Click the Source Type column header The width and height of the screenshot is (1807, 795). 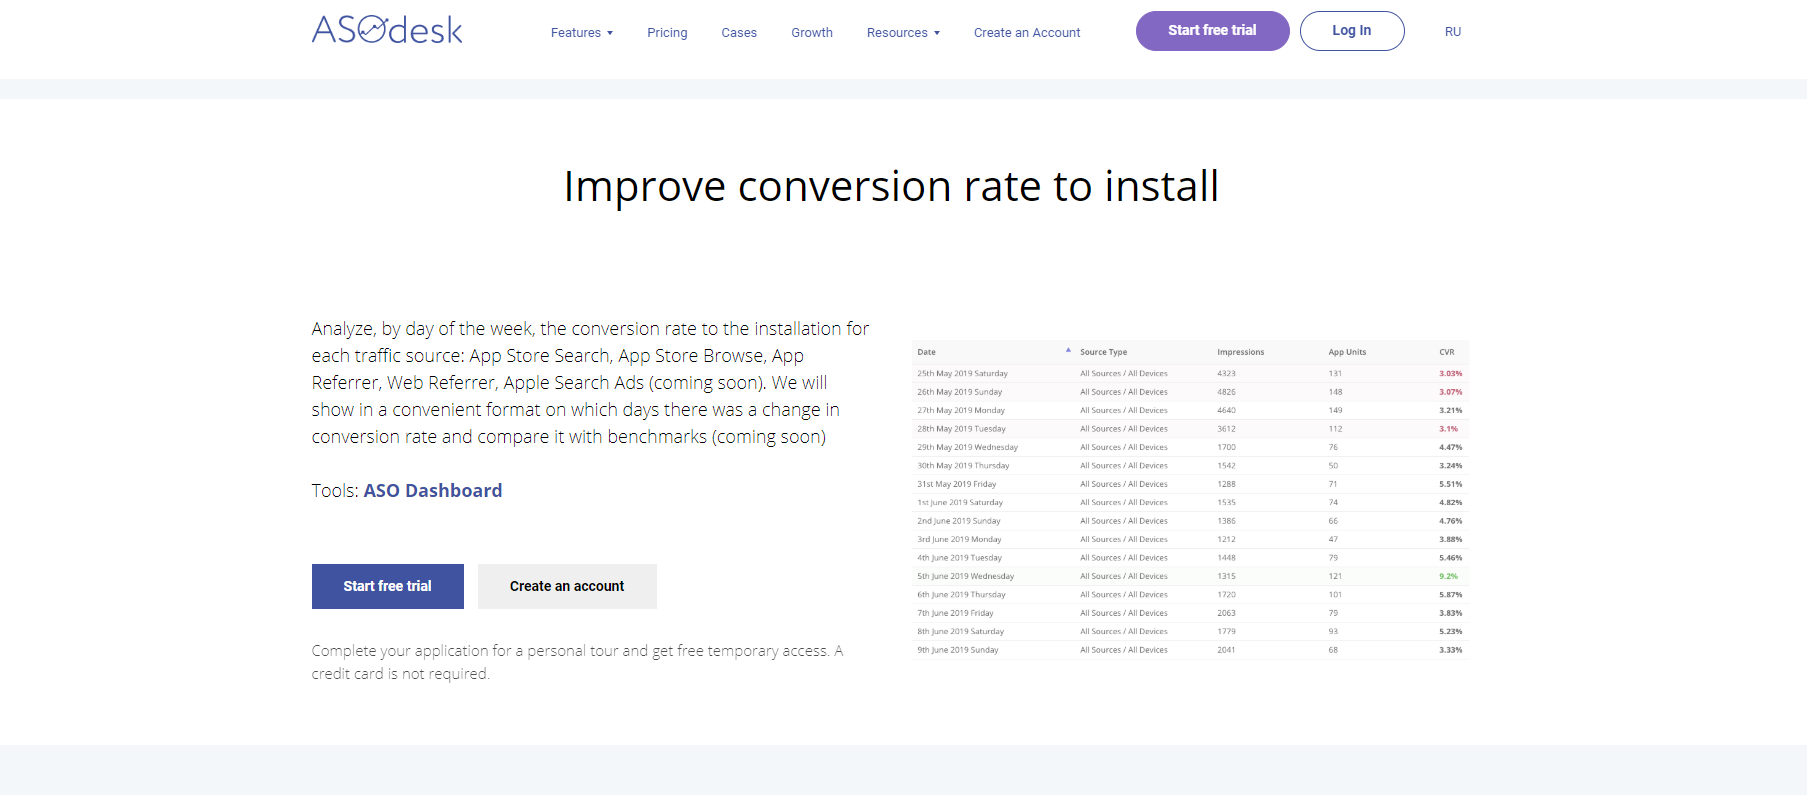(x=1103, y=352)
